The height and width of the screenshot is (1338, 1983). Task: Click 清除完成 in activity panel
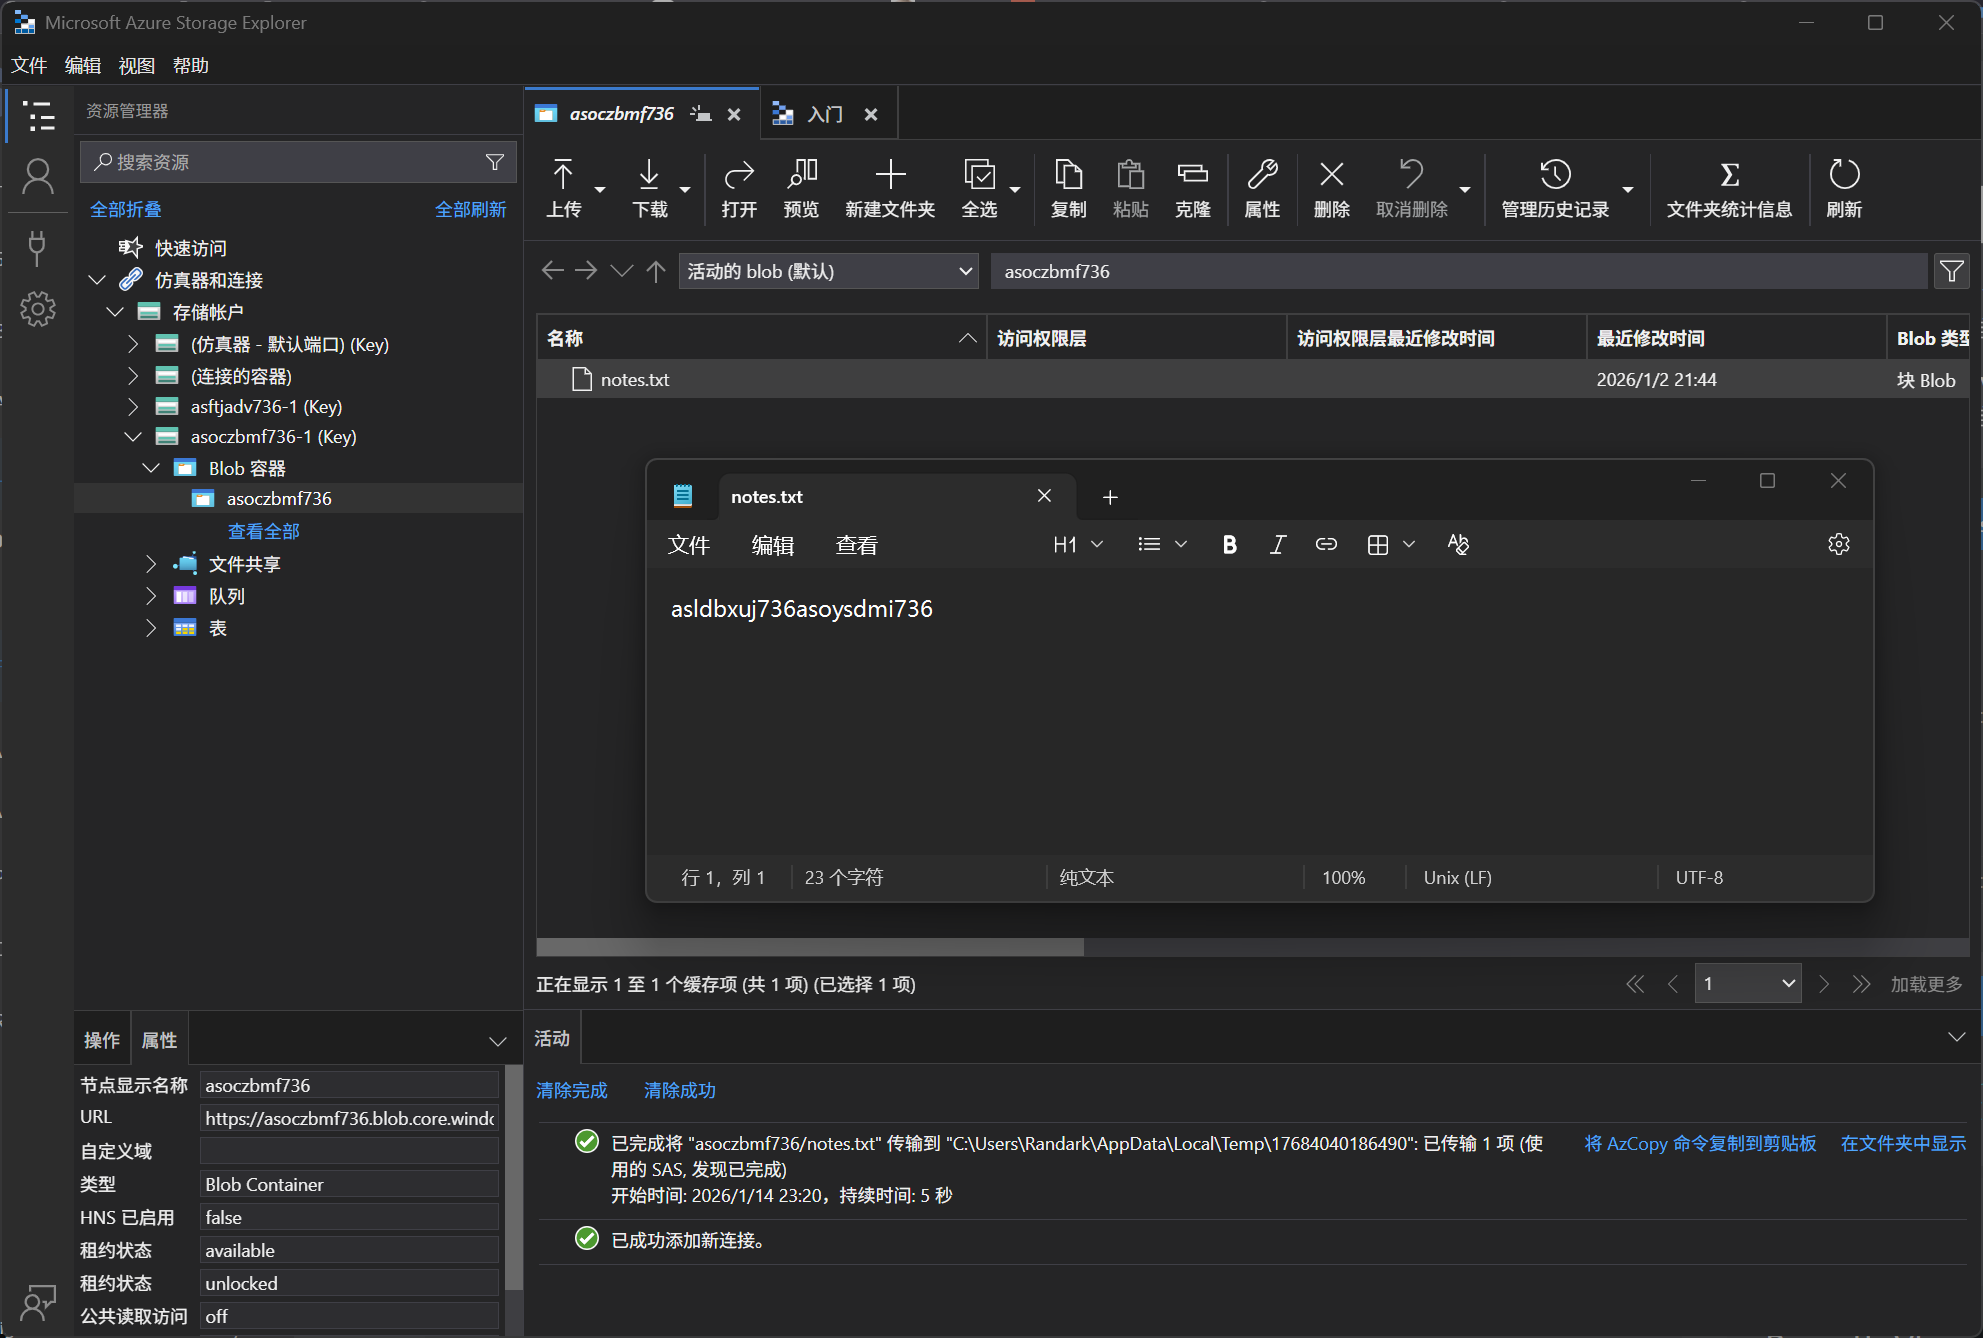tap(571, 1090)
